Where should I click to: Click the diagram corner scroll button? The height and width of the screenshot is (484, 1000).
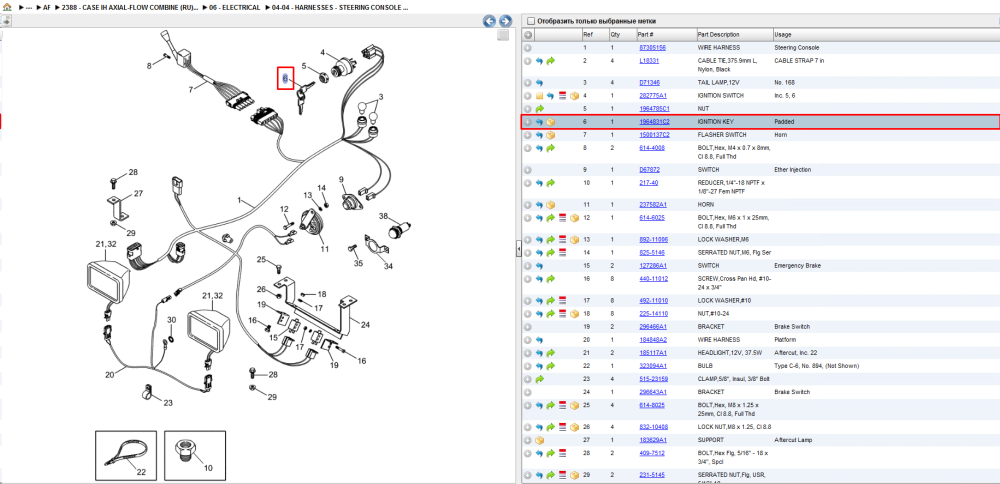coord(503,34)
